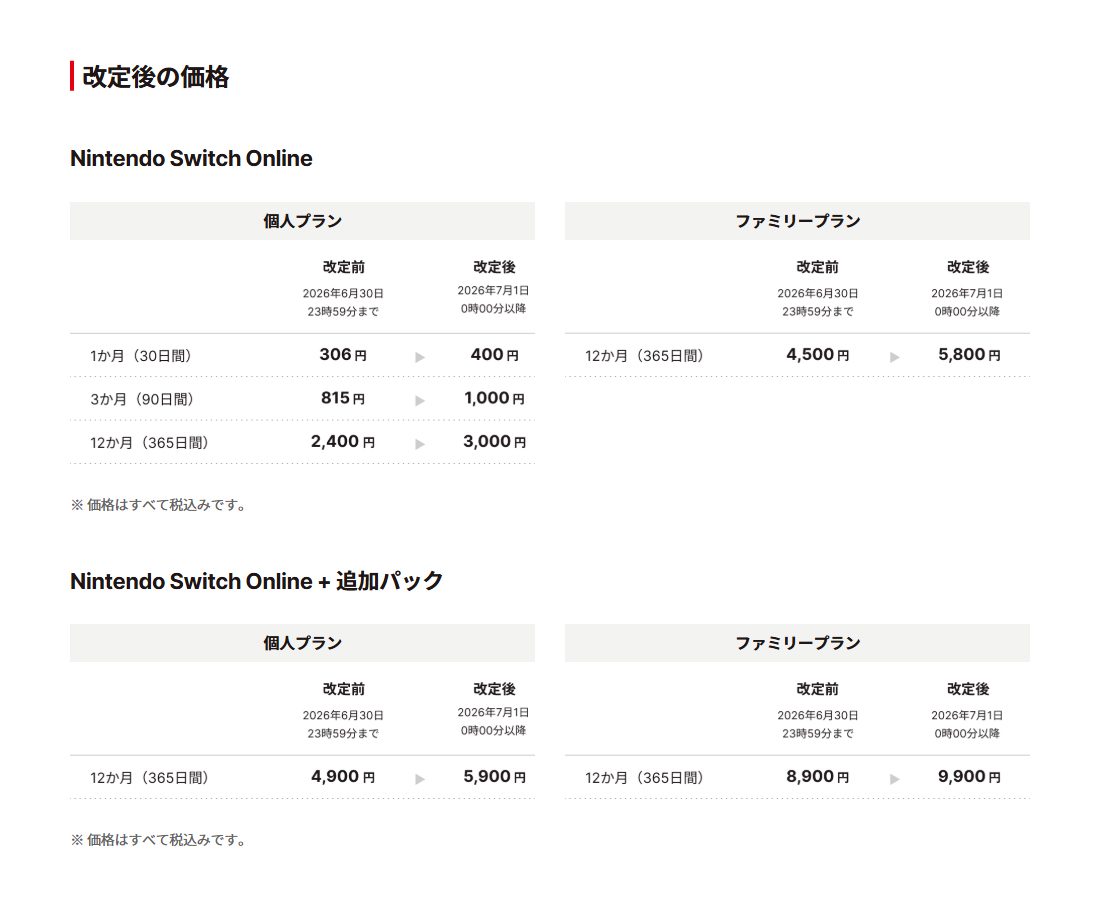Click the 改定後の価格 page heading
The height and width of the screenshot is (900, 1100).
(156, 76)
